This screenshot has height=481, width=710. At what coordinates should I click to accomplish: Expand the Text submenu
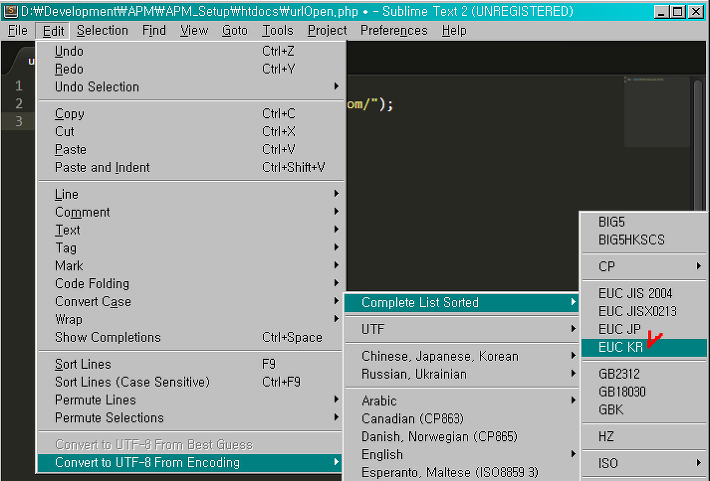click(190, 230)
